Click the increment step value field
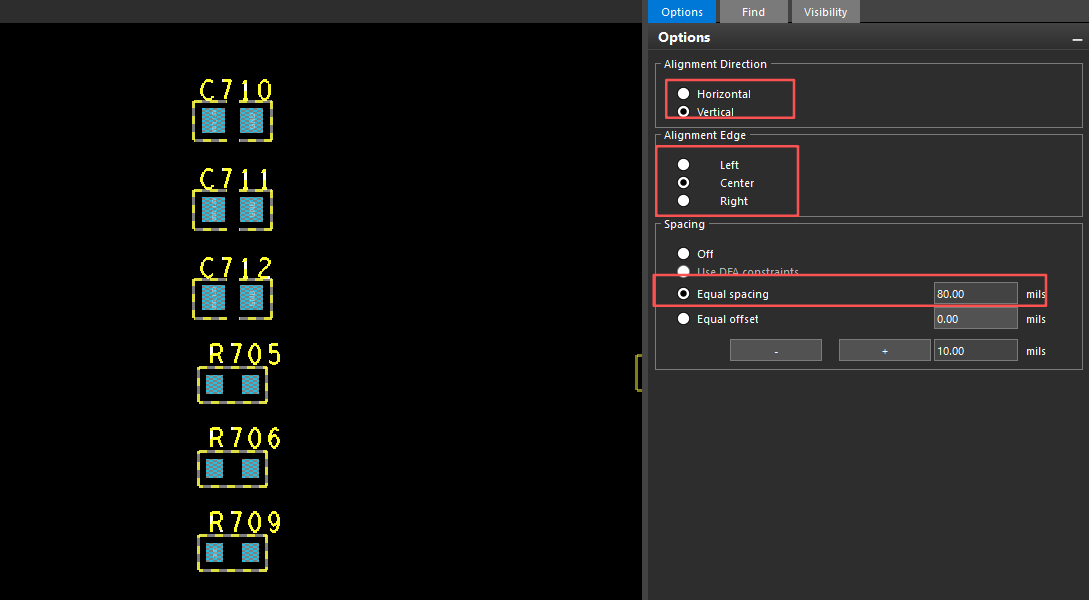Image resolution: width=1089 pixels, height=600 pixels. click(x=975, y=351)
